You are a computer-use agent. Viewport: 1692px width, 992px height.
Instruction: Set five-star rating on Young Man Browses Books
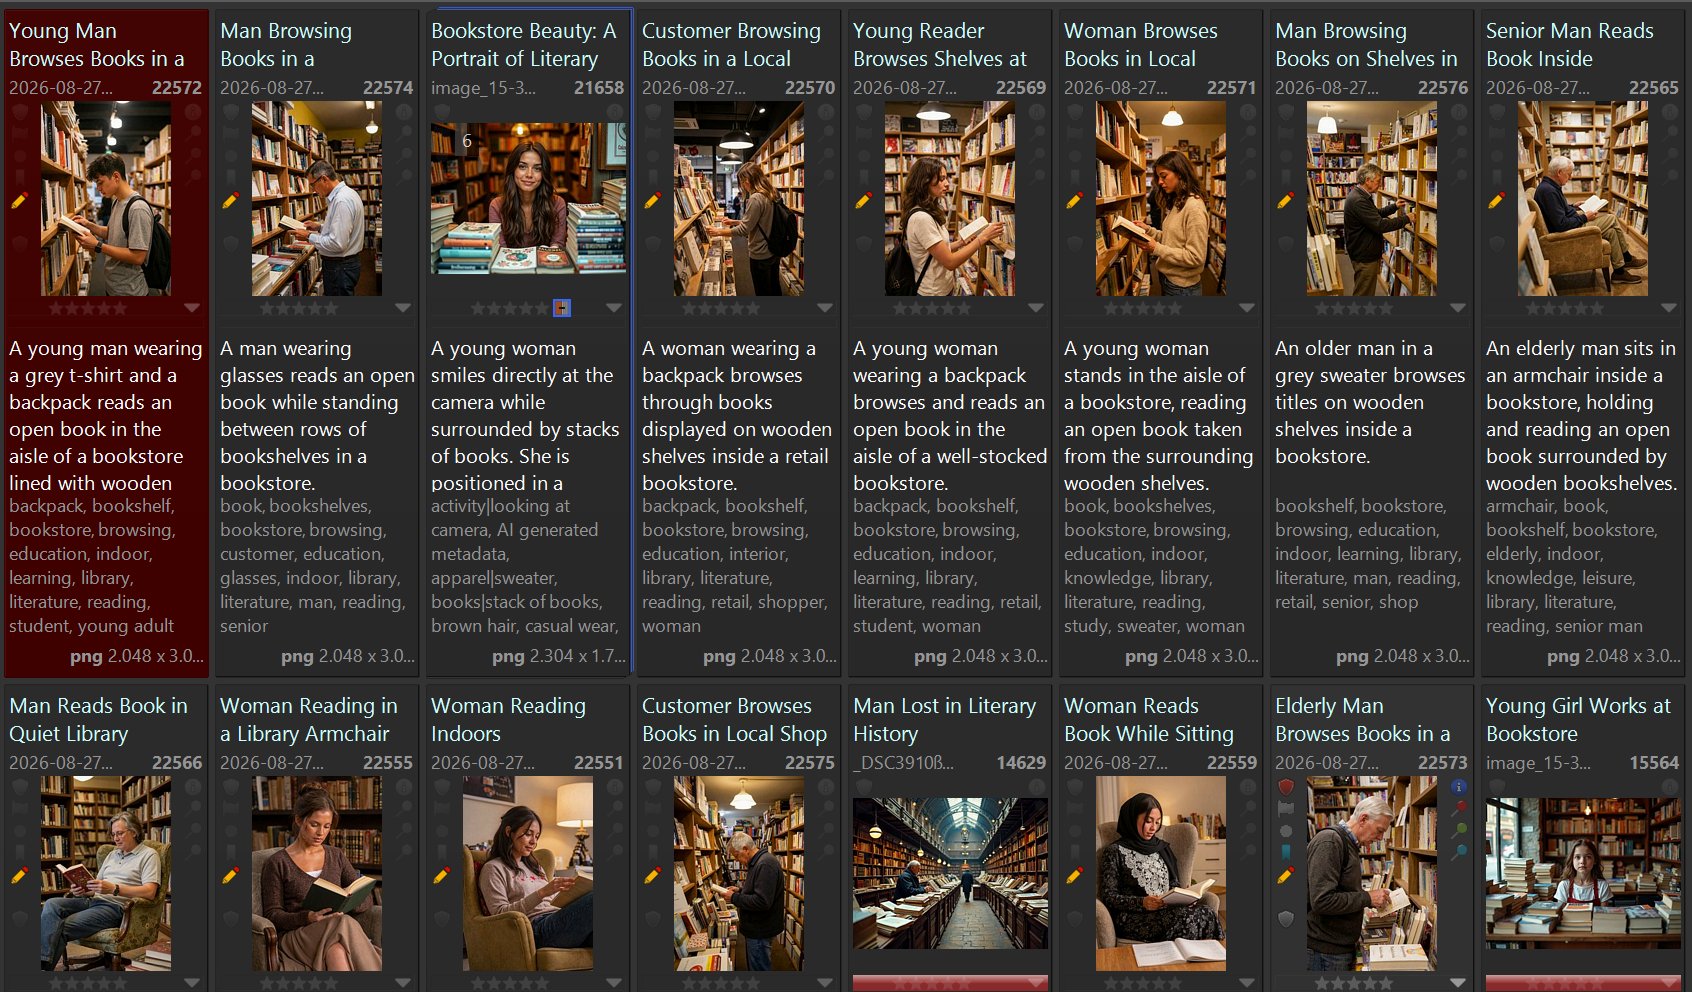120,309
